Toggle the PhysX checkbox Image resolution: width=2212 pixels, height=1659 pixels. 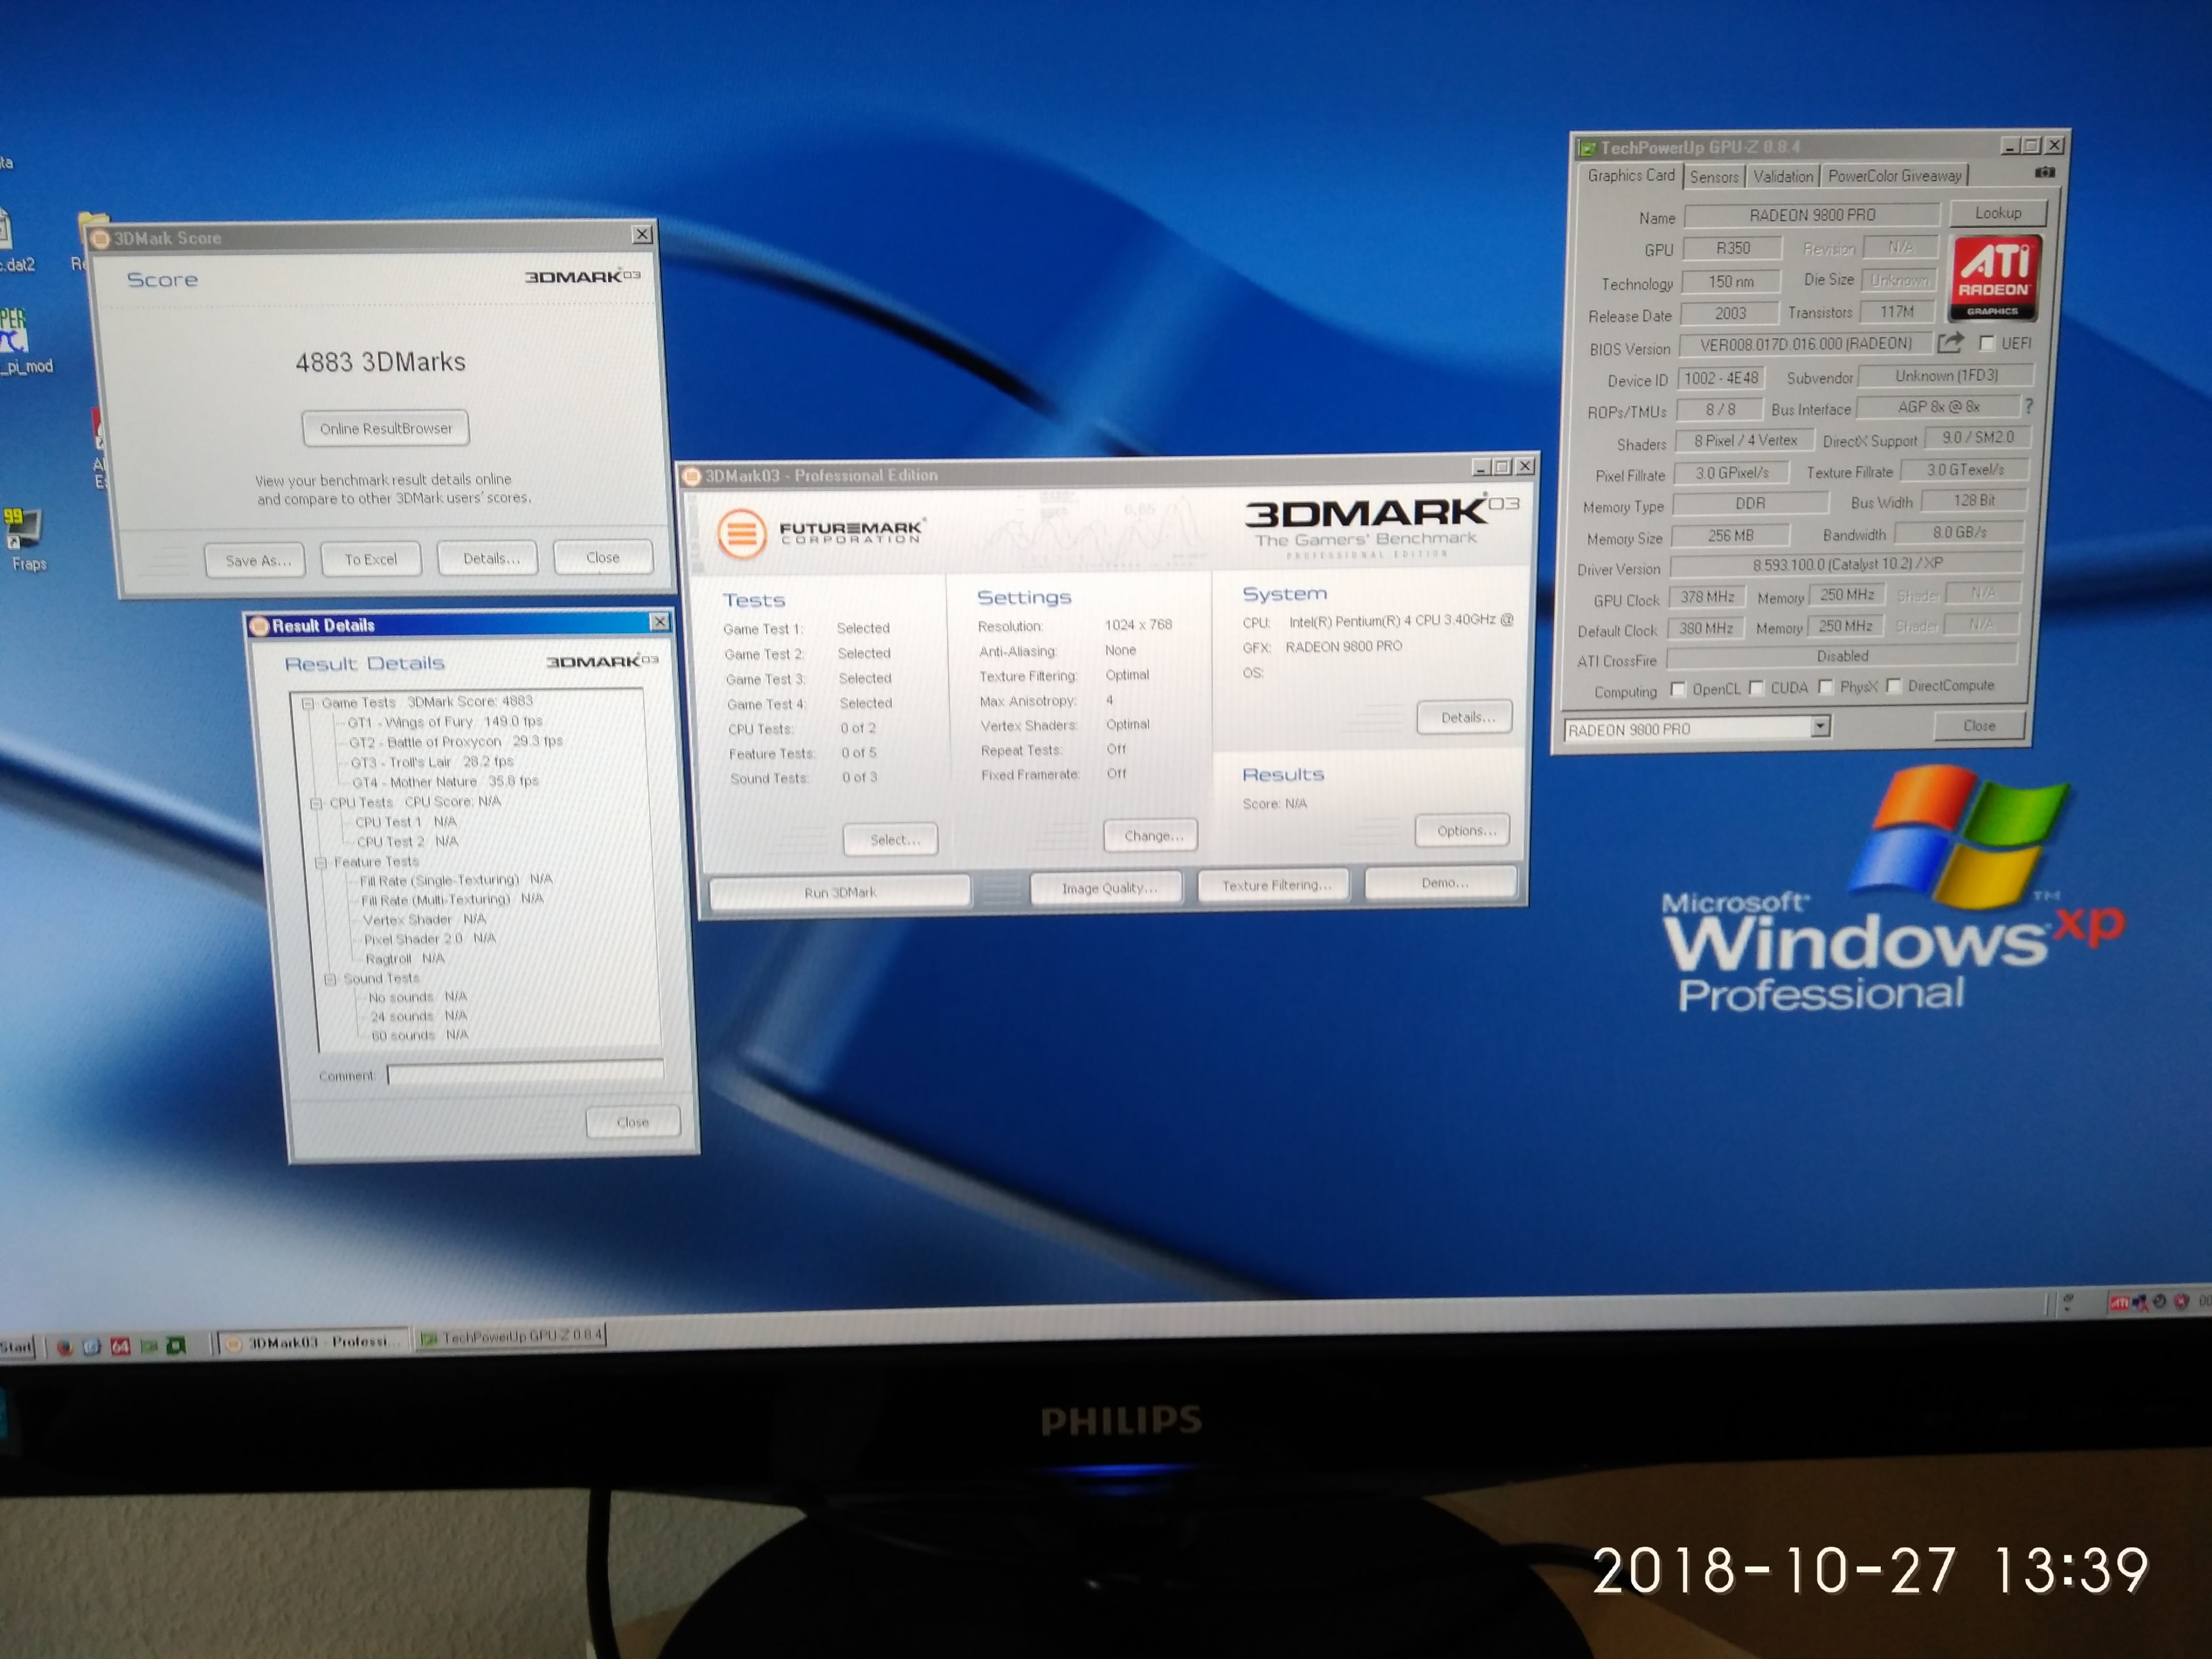point(1825,687)
